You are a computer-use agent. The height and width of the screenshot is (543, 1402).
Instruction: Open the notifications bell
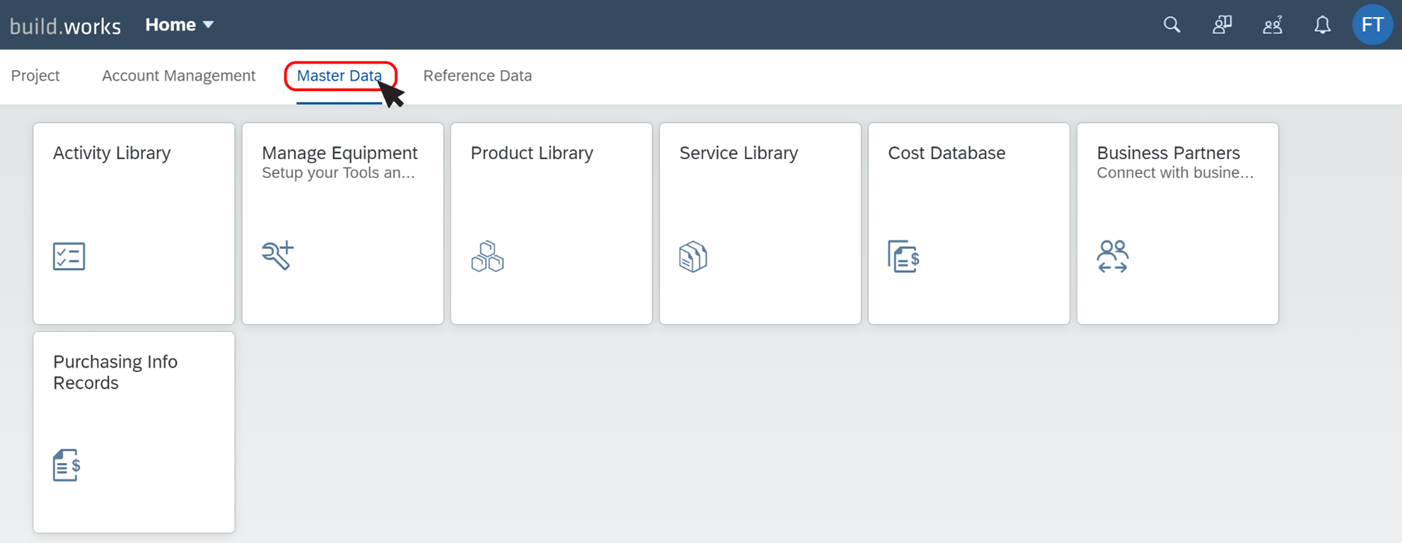pos(1322,25)
